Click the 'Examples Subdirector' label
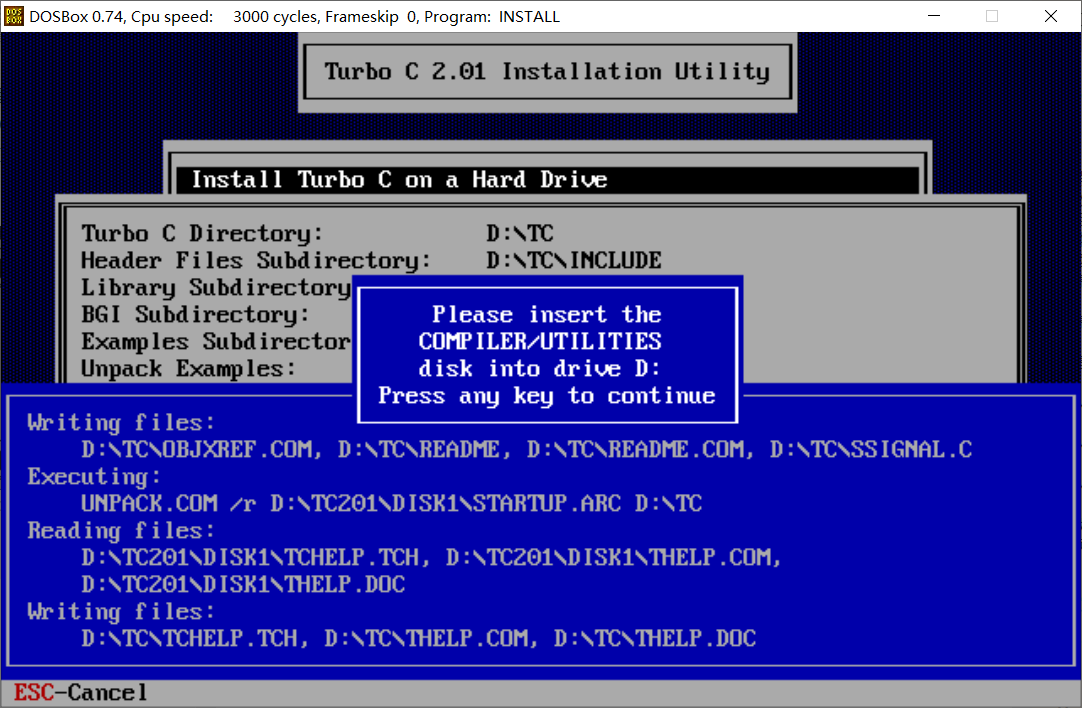Viewport: 1082px width, 708px height. [x=216, y=342]
